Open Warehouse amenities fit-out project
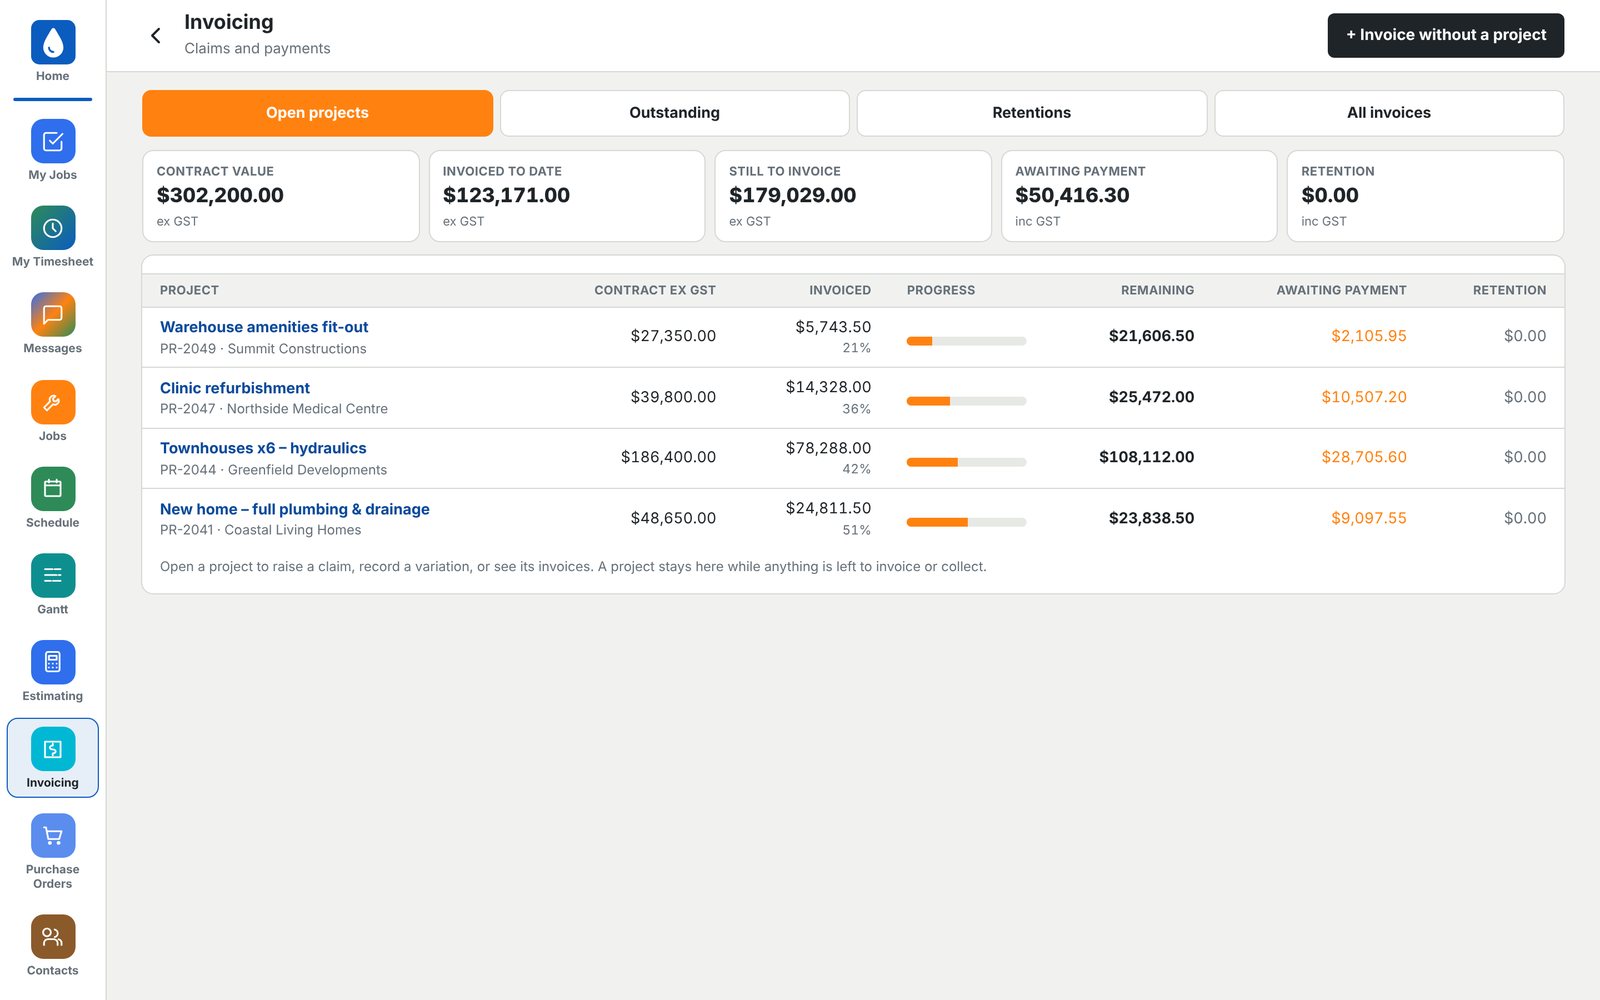 click(x=264, y=327)
